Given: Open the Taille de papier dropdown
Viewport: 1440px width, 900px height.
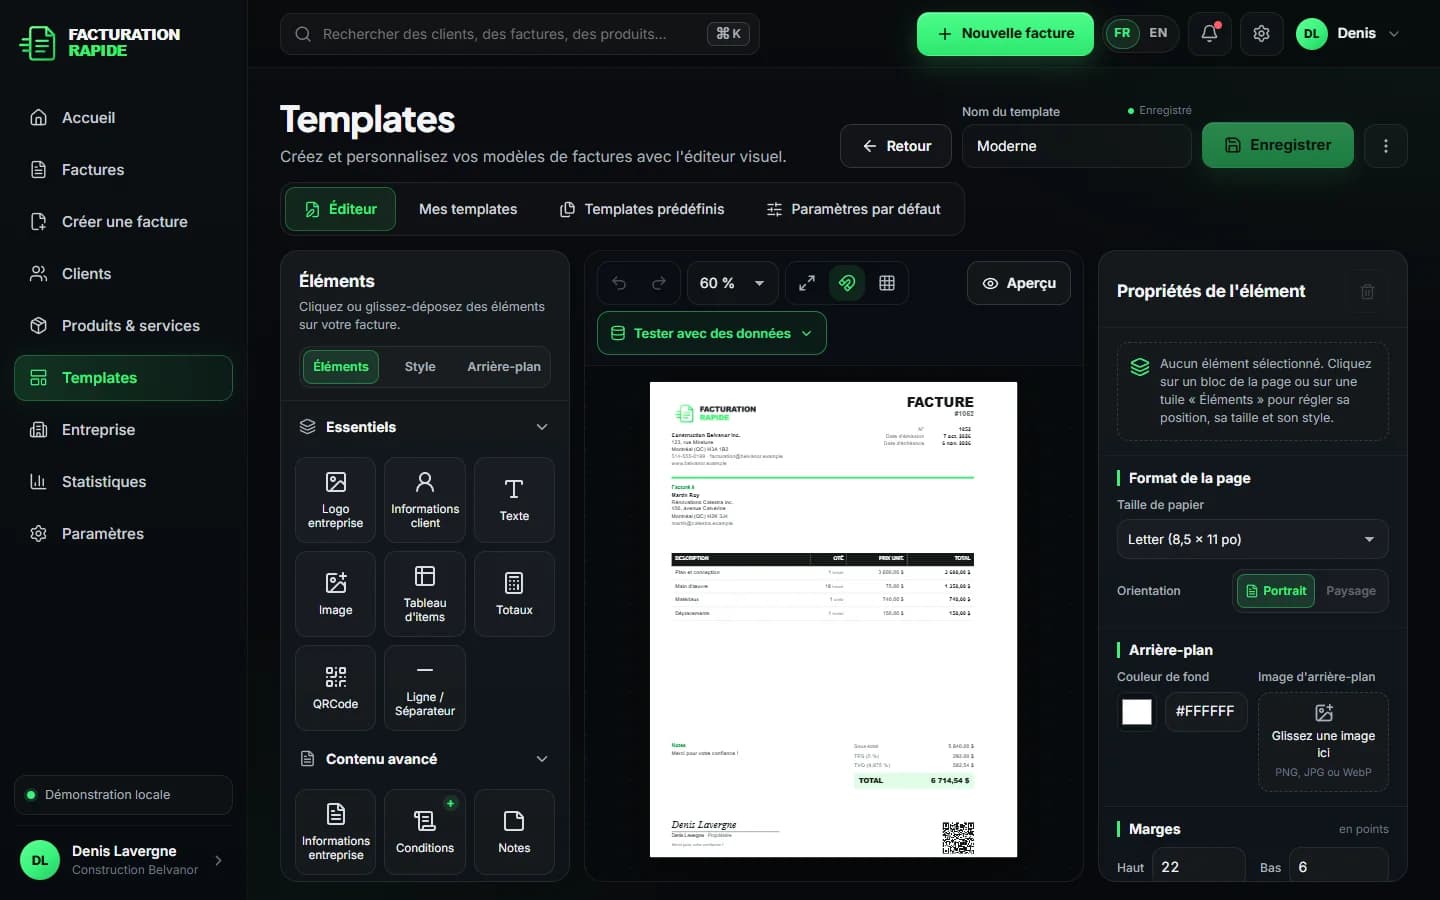Looking at the screenshot, I should [x=1252, y=539].
